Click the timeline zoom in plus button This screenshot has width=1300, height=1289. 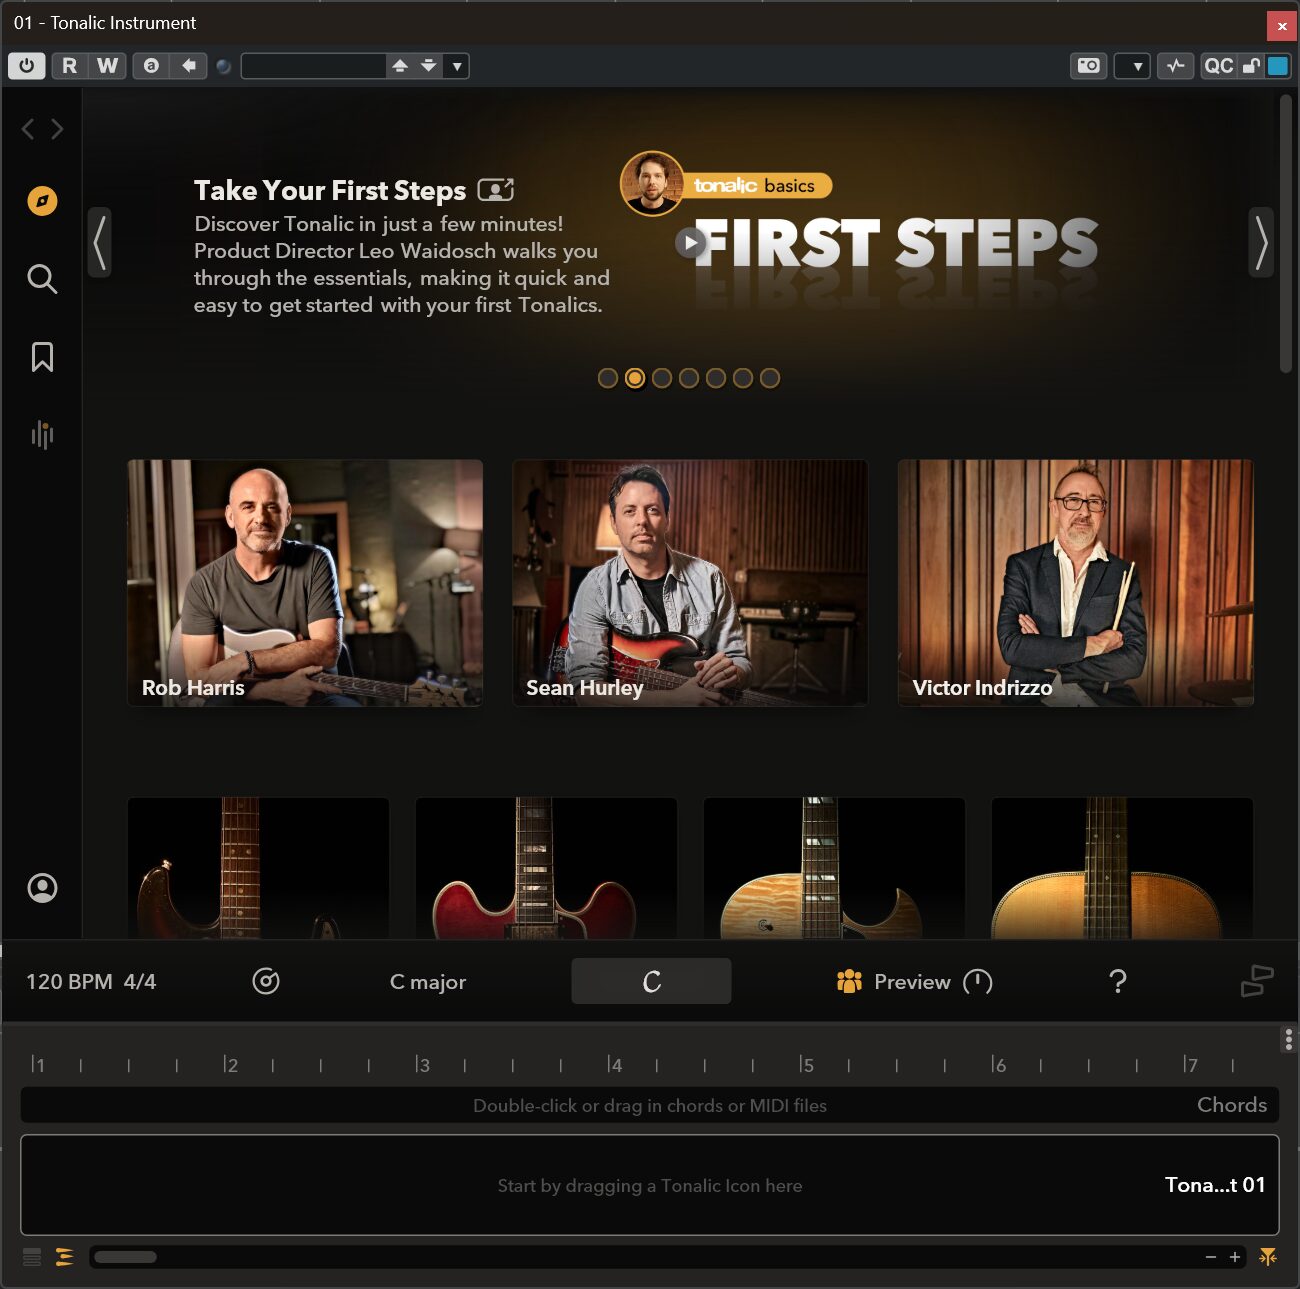click(1235, 1257)
